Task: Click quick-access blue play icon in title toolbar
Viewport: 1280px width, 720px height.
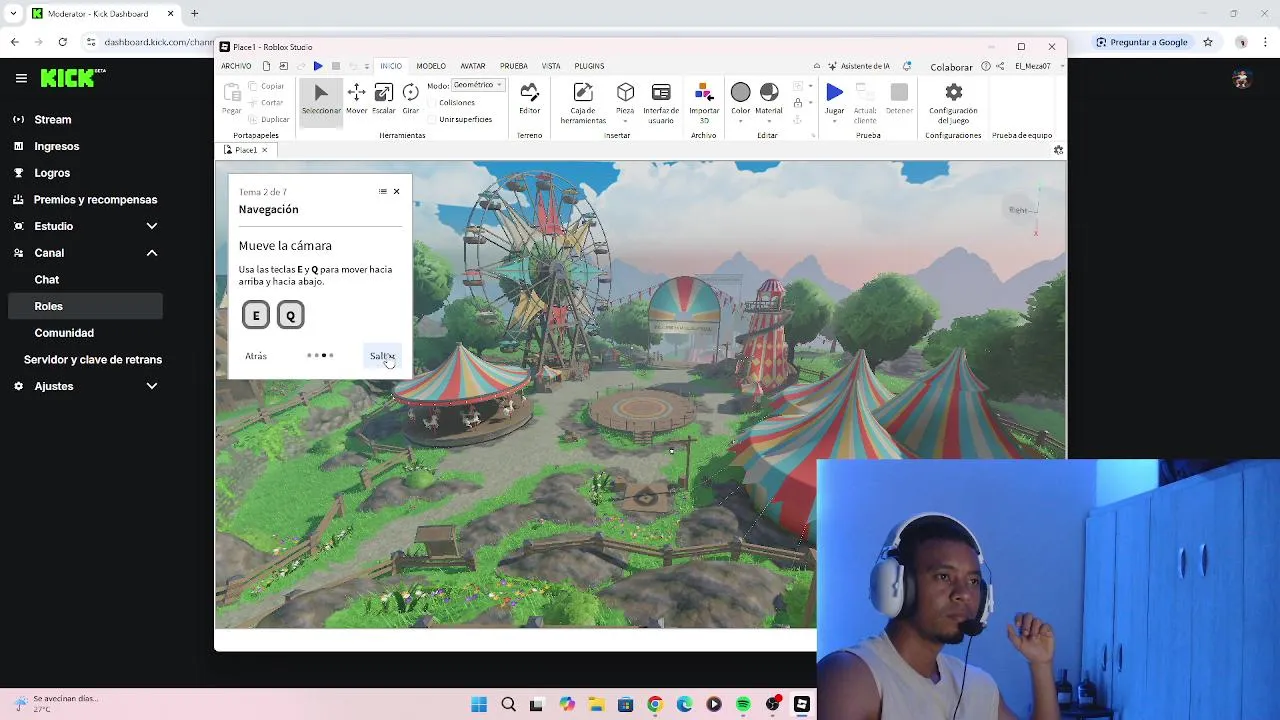Action: coord(318,66)
